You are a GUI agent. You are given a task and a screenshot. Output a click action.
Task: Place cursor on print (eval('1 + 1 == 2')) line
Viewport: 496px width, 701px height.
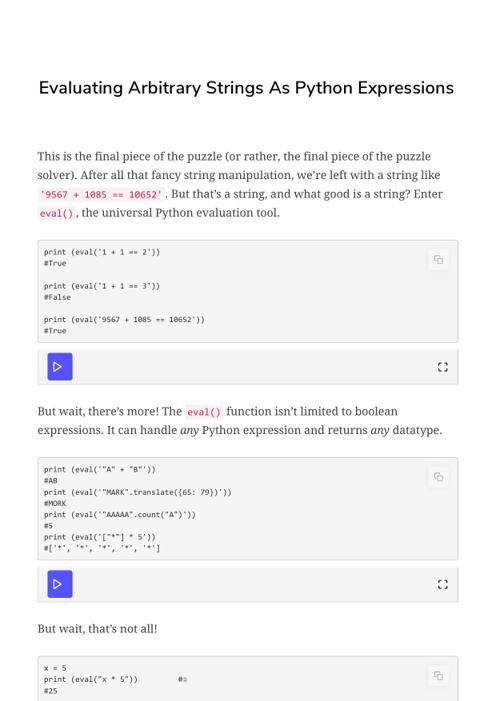click(x=102, y=252)
